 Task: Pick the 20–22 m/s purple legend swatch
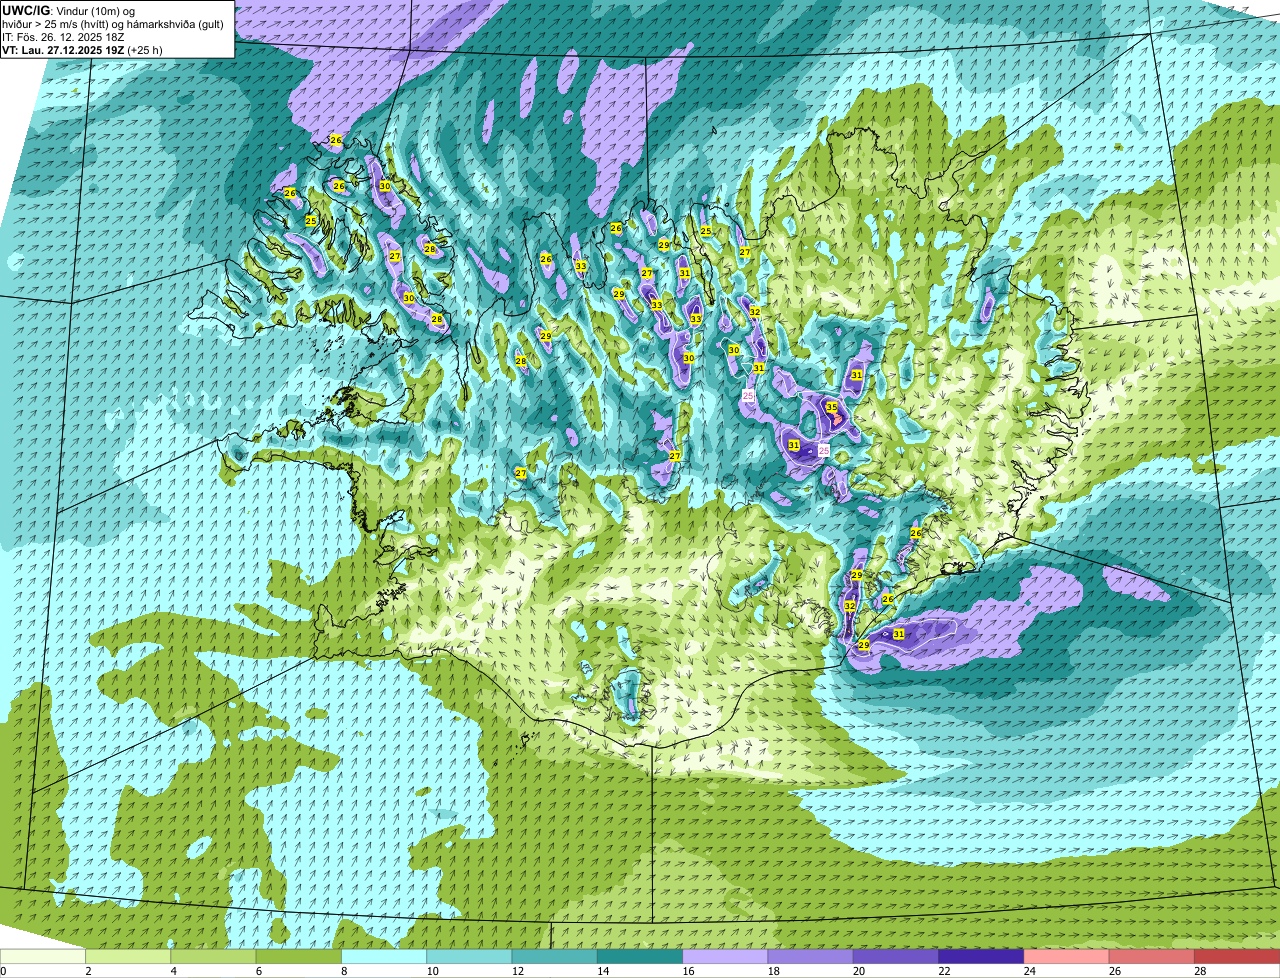coord(896,956)
